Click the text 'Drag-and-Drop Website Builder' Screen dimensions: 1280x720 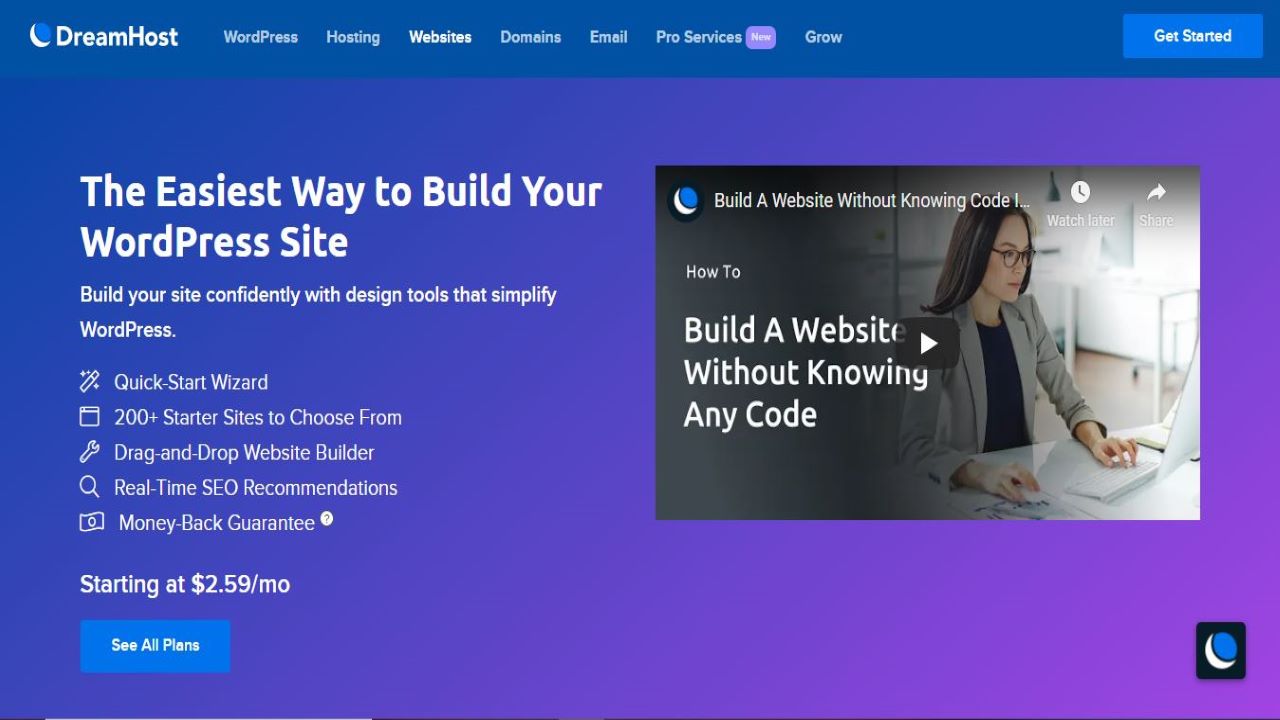click(244, 452)
